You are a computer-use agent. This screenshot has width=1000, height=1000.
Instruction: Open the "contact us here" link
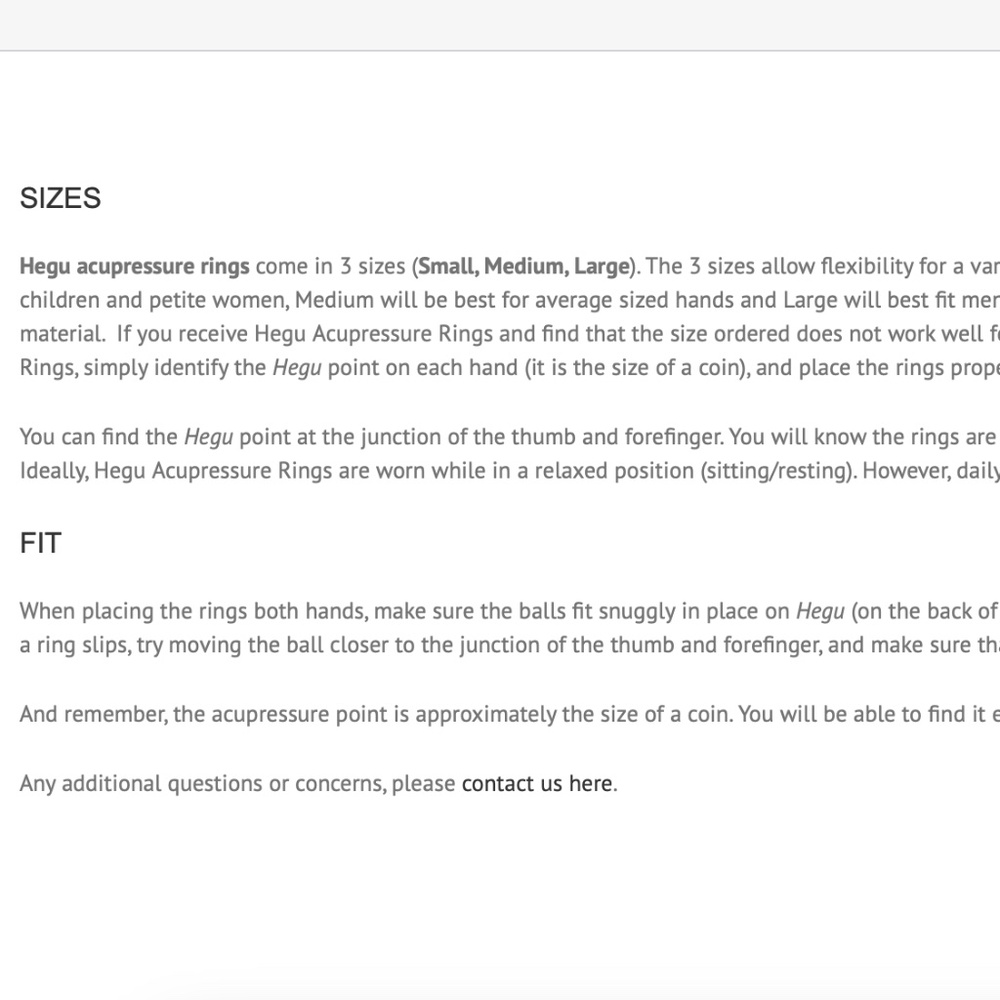pyautogui.click(x=536, y=783)
